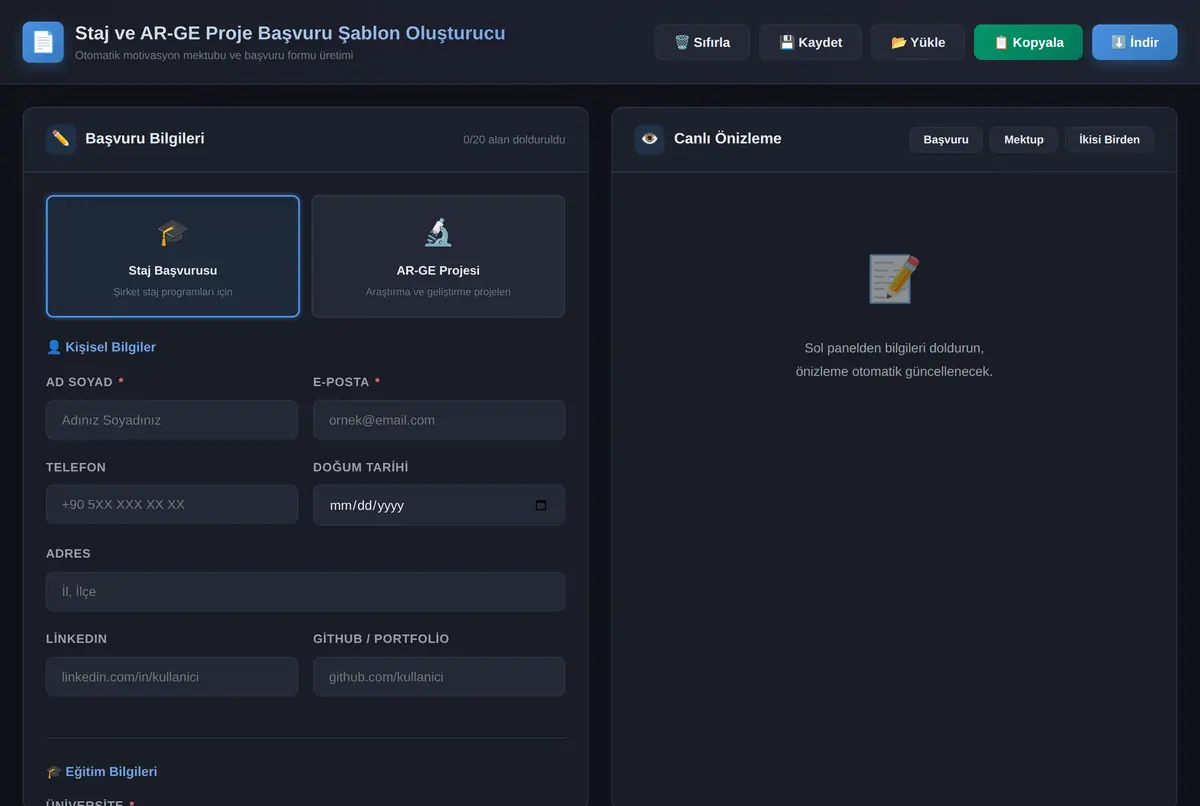1200x806 pixels.
Task: Click the Başvuru Bilgileri panel title
Action: pyautogui.click(x=145, y=138)
